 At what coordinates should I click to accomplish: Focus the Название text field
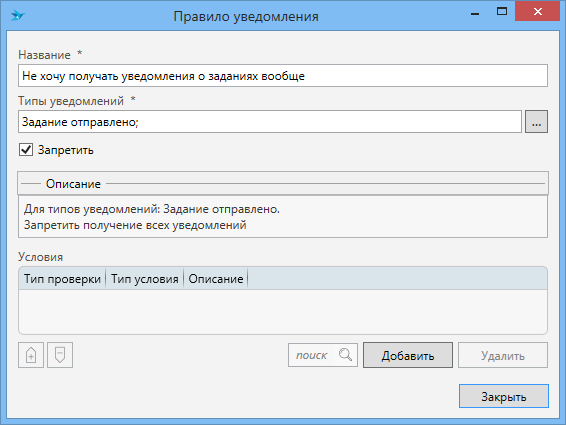point(283,76)
